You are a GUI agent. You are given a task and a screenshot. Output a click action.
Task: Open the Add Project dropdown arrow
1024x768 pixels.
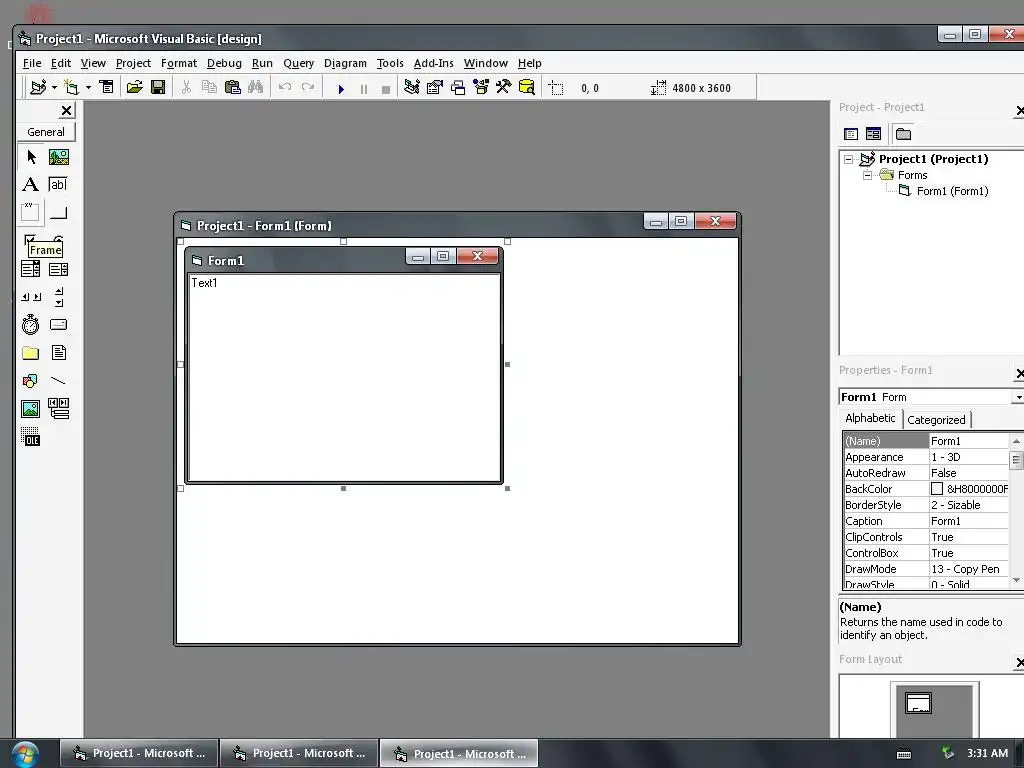[54, 87]
